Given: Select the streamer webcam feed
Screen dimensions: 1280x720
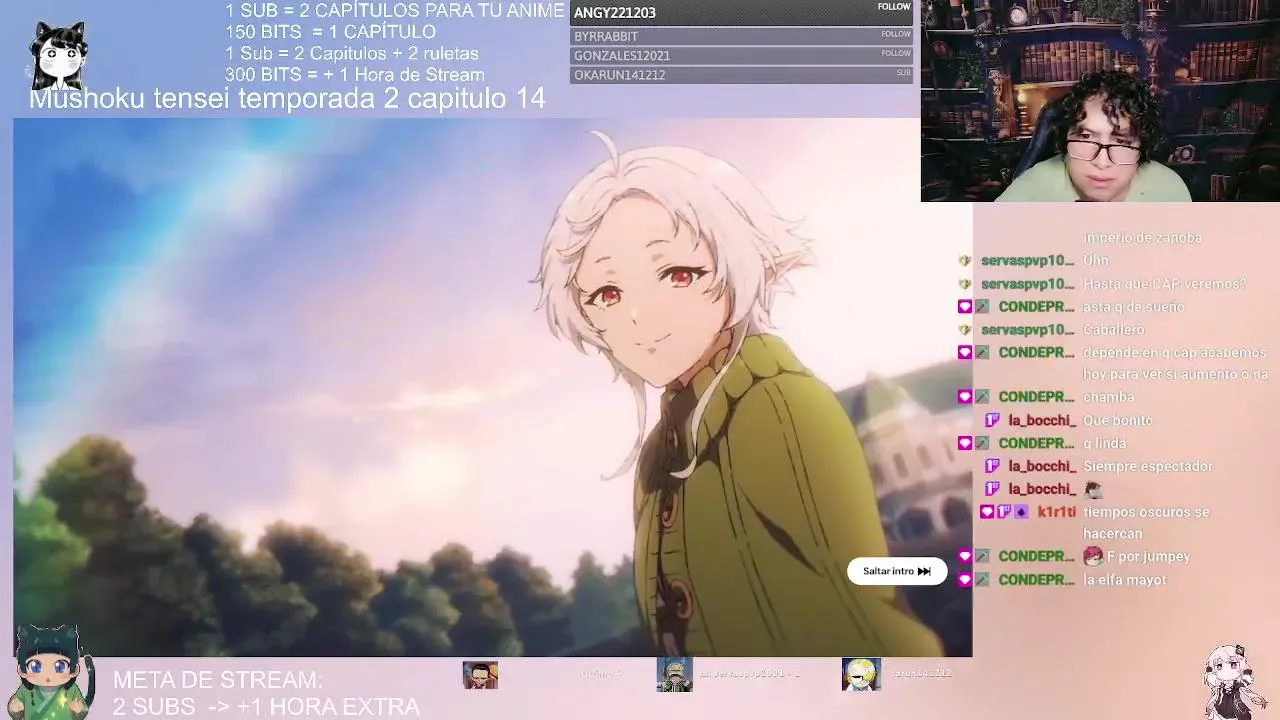Looking at the screenshot, I should (1100, 101).
